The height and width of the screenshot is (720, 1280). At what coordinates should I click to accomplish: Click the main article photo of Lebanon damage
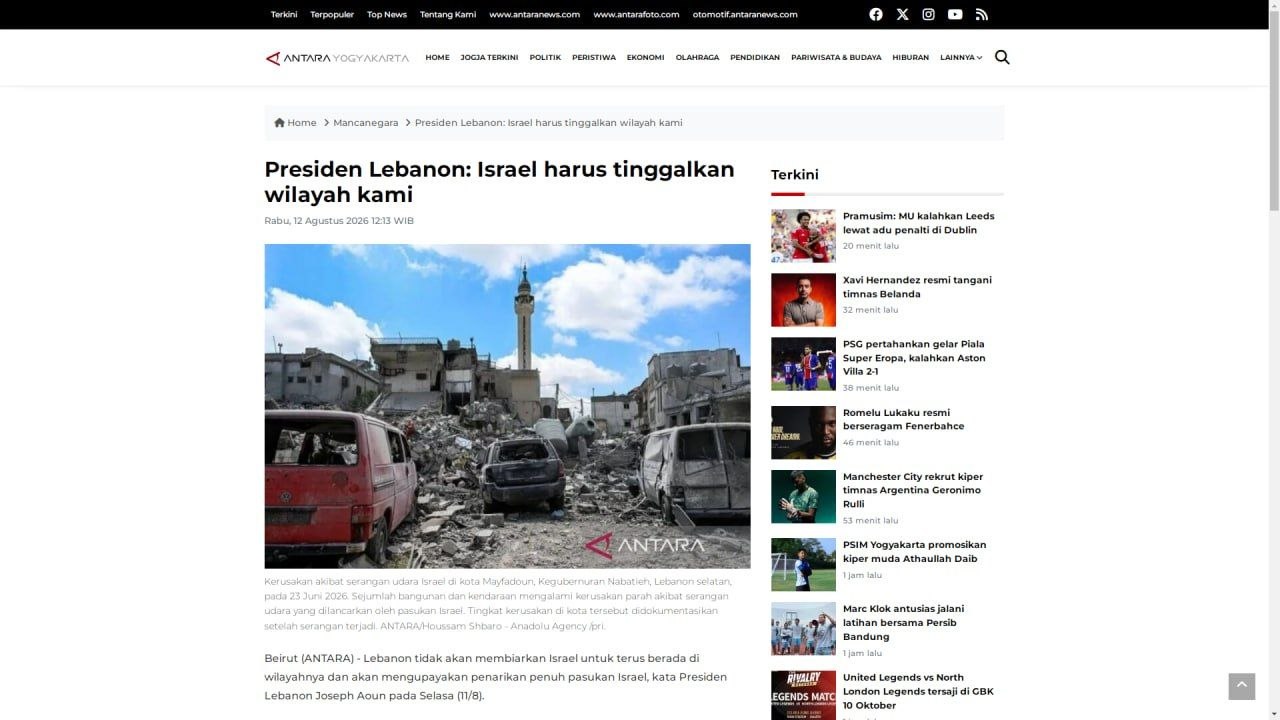coord(507,406)
